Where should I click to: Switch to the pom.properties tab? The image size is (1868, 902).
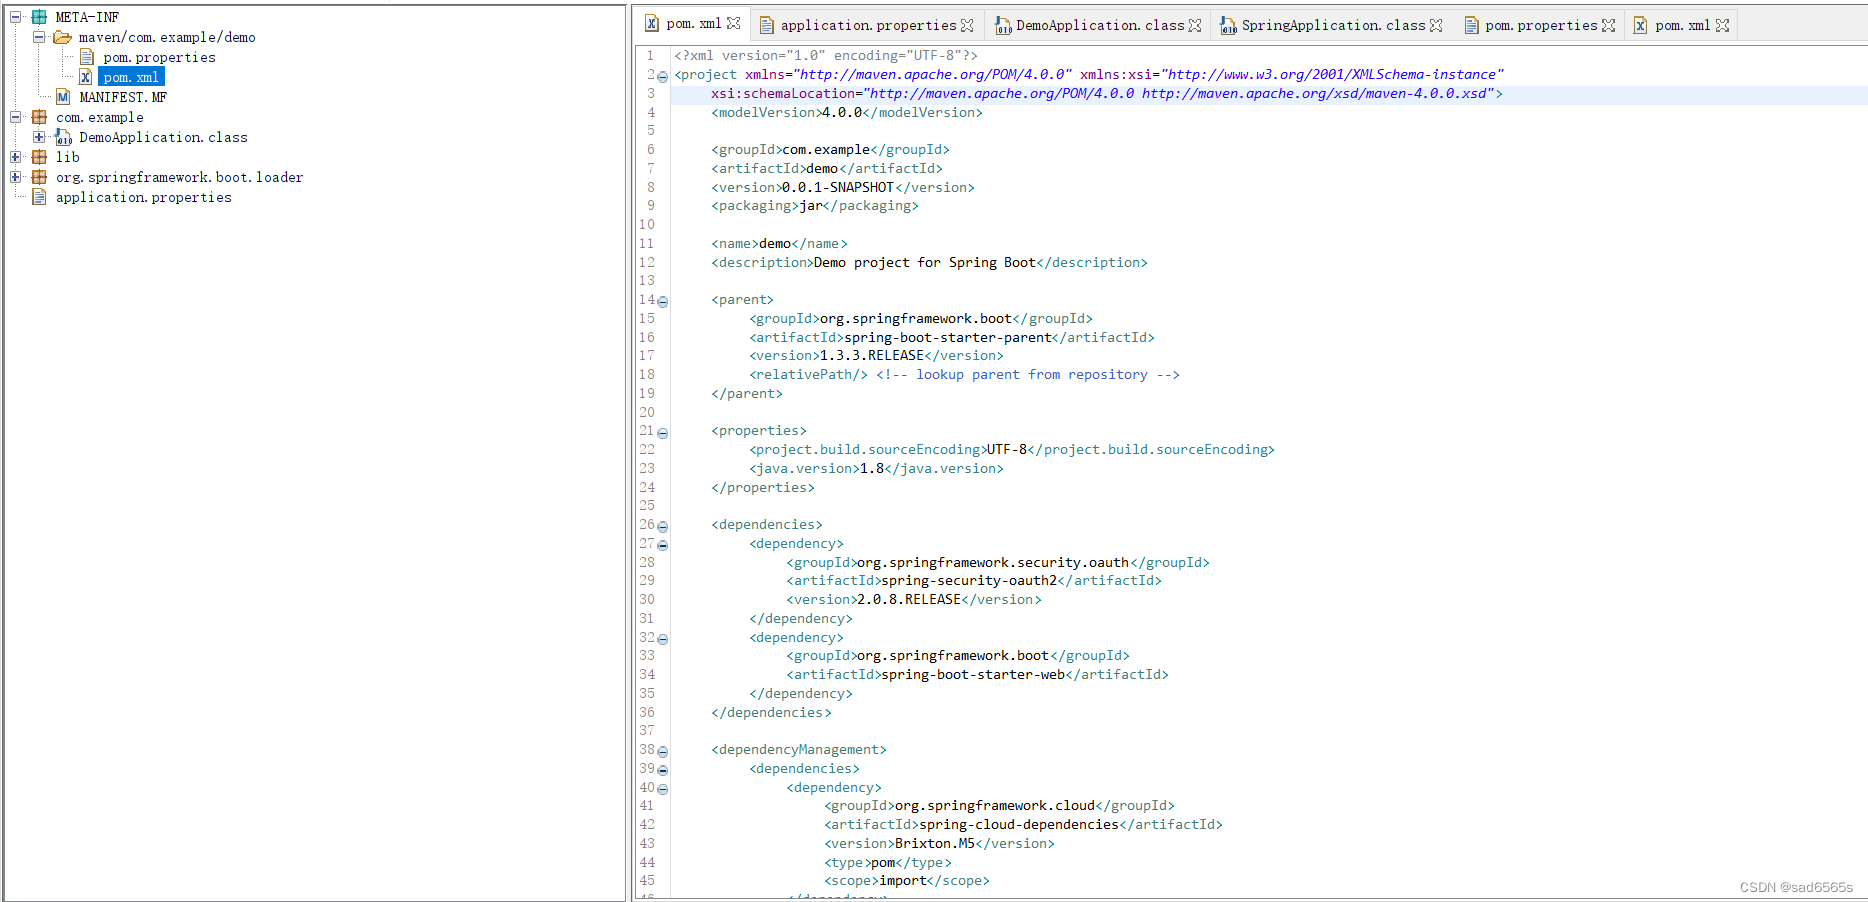pos(1541,25)
